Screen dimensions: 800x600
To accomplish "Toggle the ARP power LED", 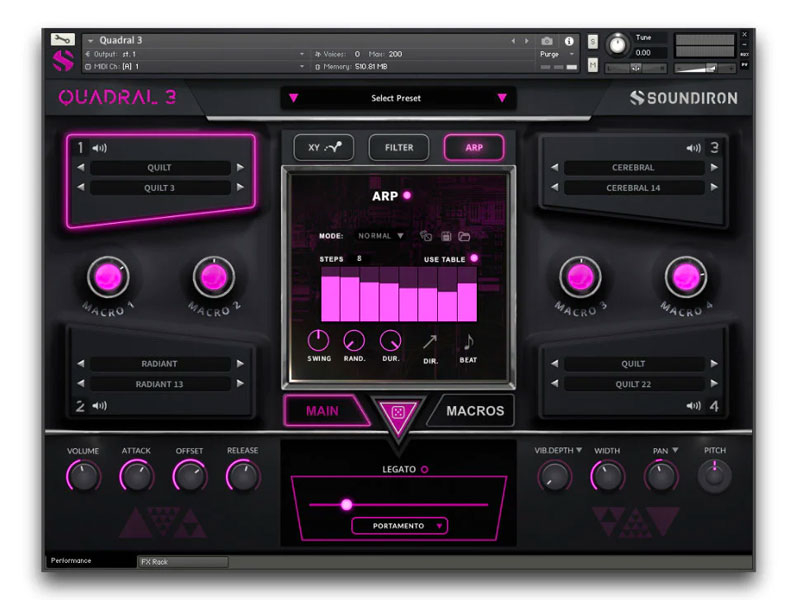I will [407, 195].
